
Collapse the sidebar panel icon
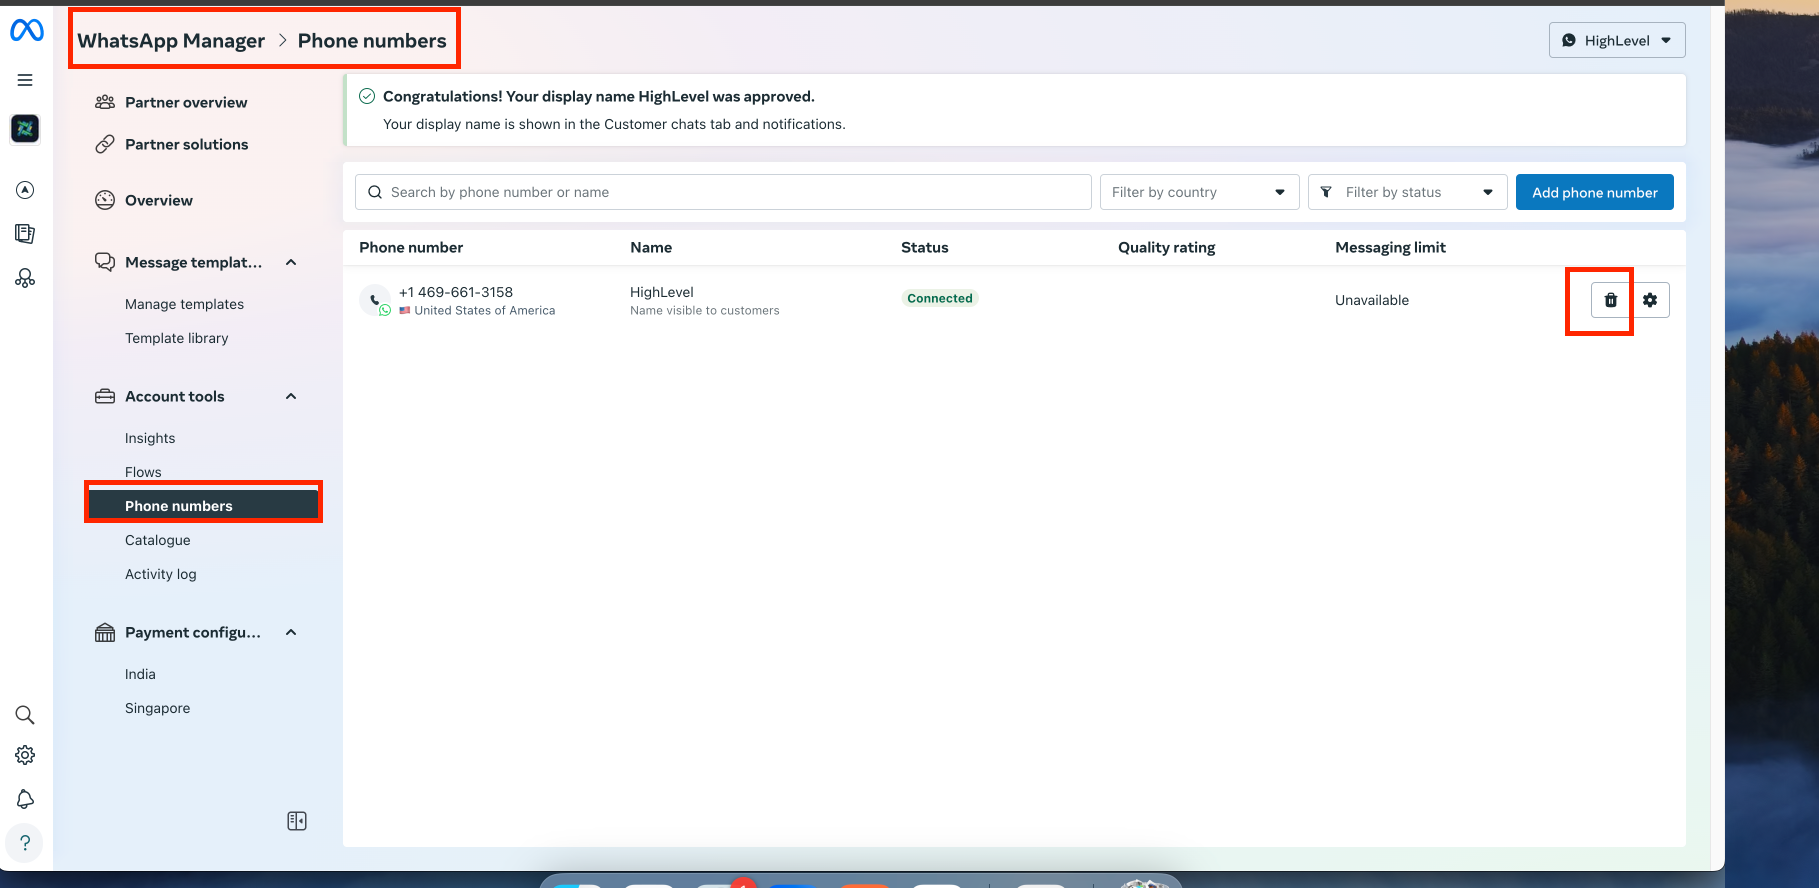click(x=297, y=821)
